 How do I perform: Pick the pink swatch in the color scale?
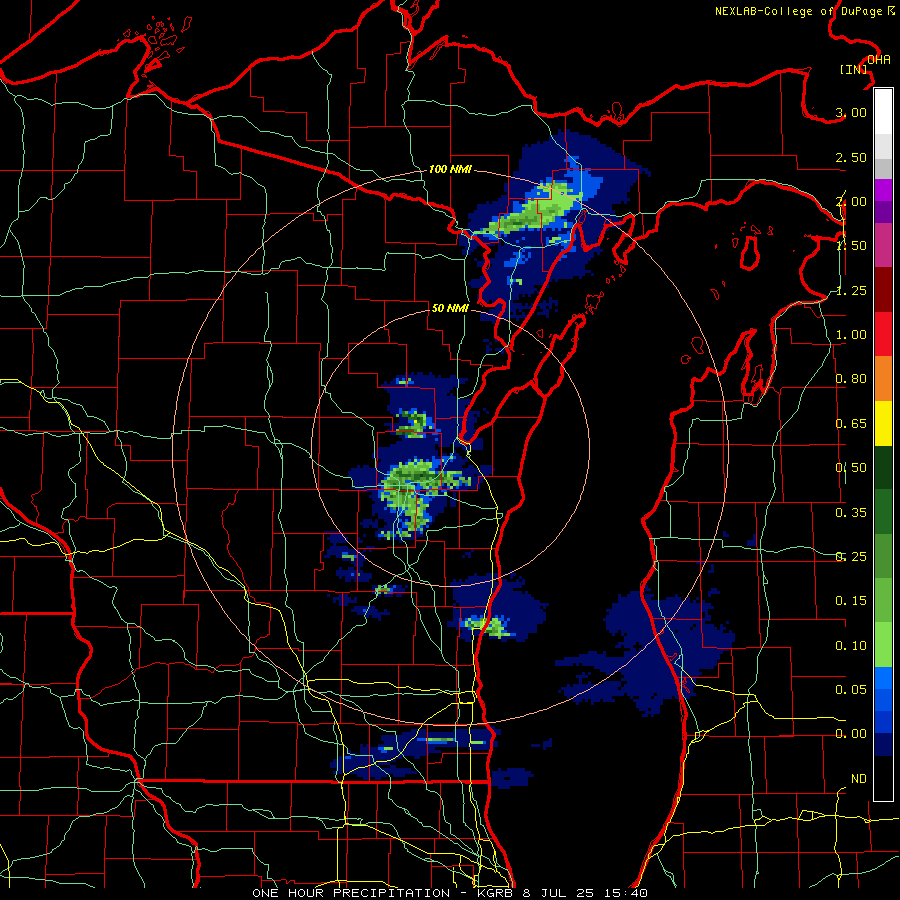click(883, 246)
